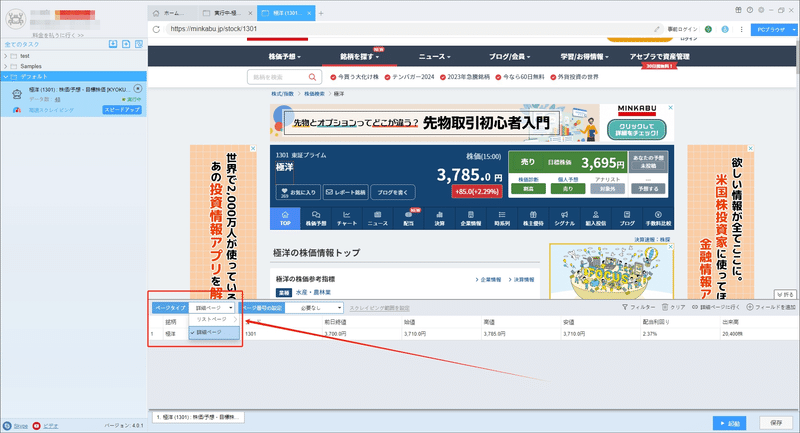Click the 起動 start button
Image resolution: width=800 pixels, height=433 pixels.
(x=730, y=423)
